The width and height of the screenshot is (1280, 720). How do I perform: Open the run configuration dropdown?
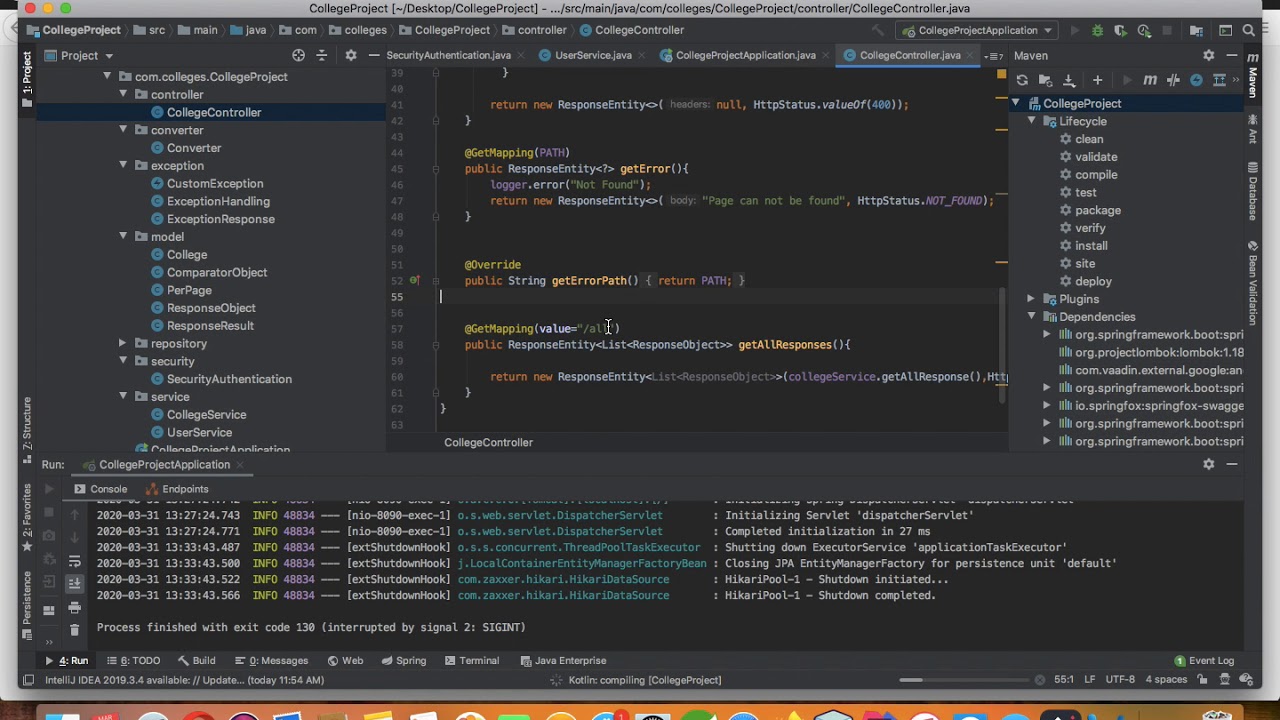click(976, 31)
